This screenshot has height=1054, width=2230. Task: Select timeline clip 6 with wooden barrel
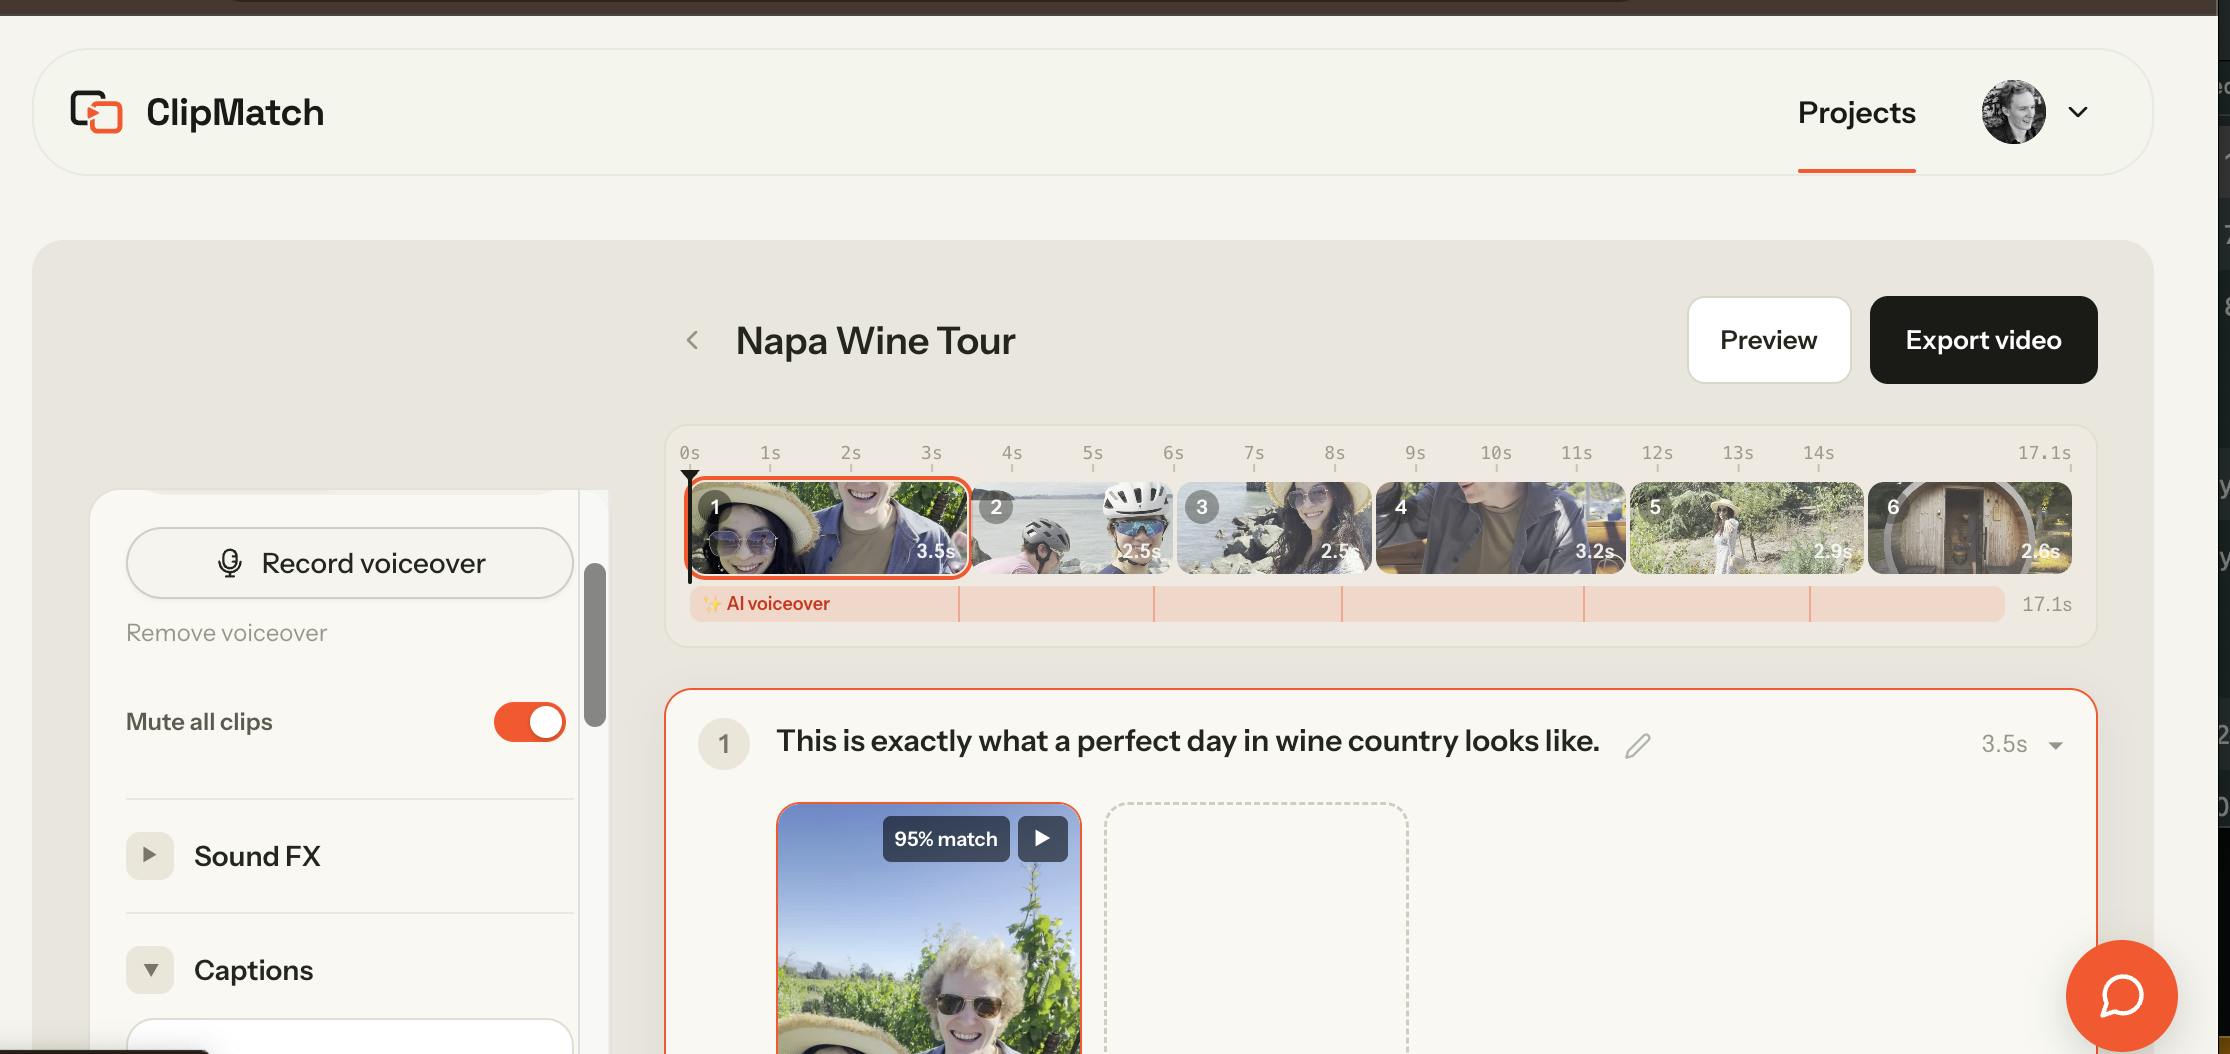(1969, 528)
